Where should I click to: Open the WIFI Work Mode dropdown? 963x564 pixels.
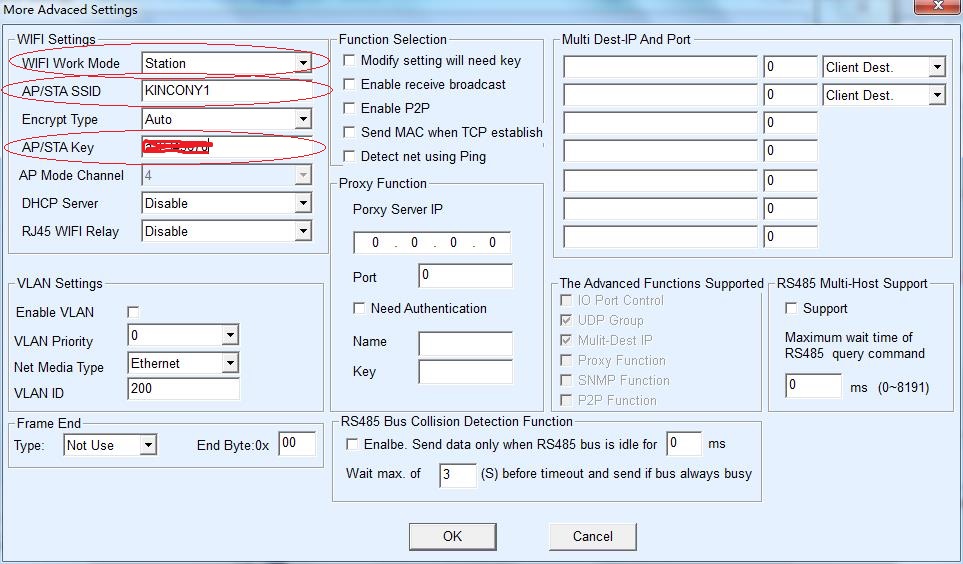[x=302, y=63]
